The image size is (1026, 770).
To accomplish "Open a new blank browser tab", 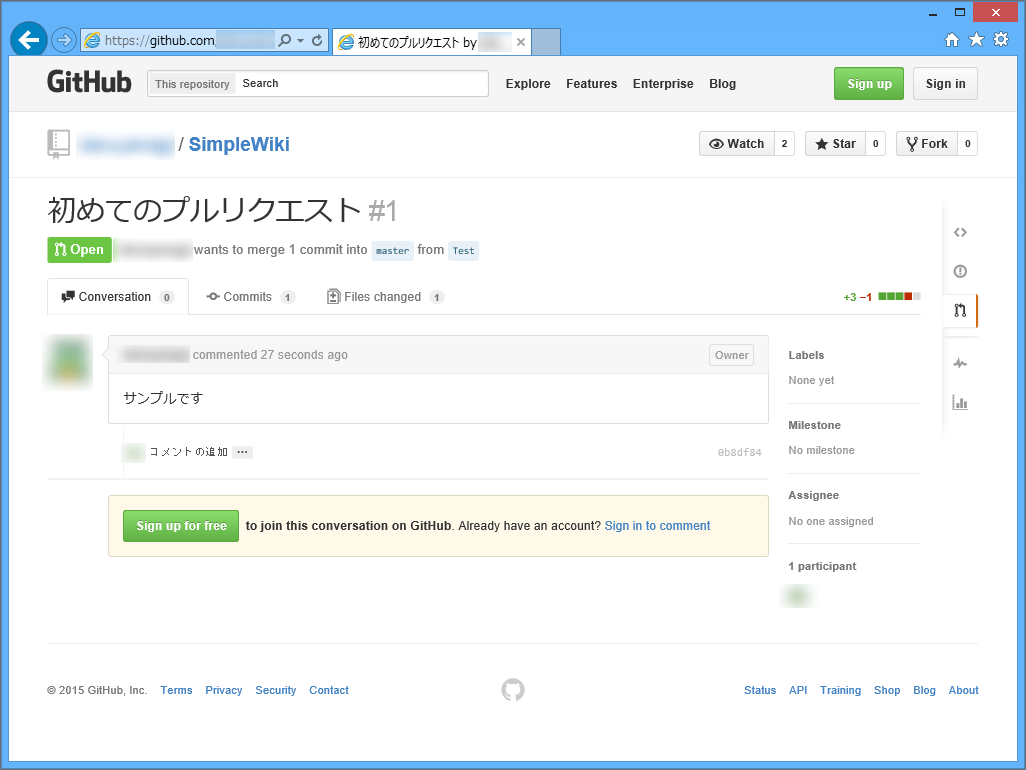I will 546,42.
